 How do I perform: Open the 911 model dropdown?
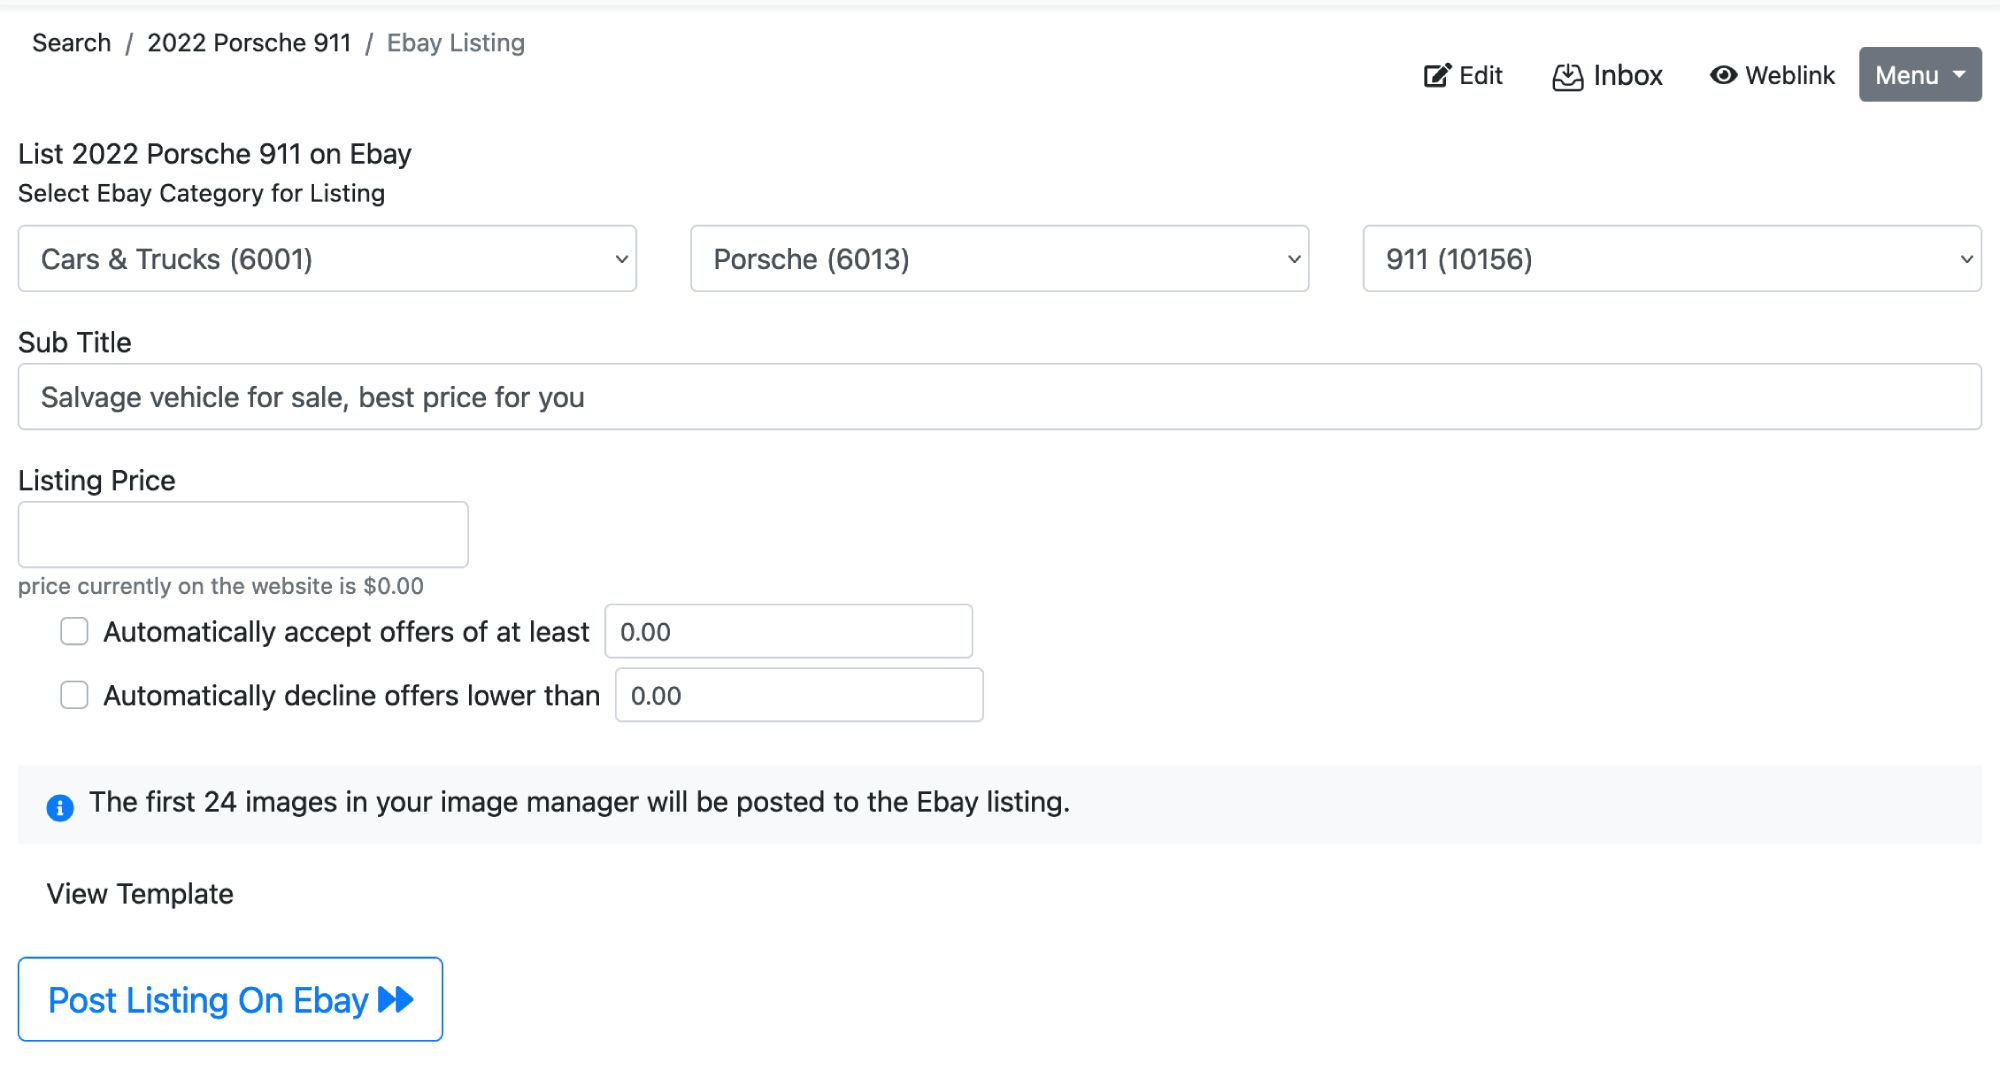1671,259
